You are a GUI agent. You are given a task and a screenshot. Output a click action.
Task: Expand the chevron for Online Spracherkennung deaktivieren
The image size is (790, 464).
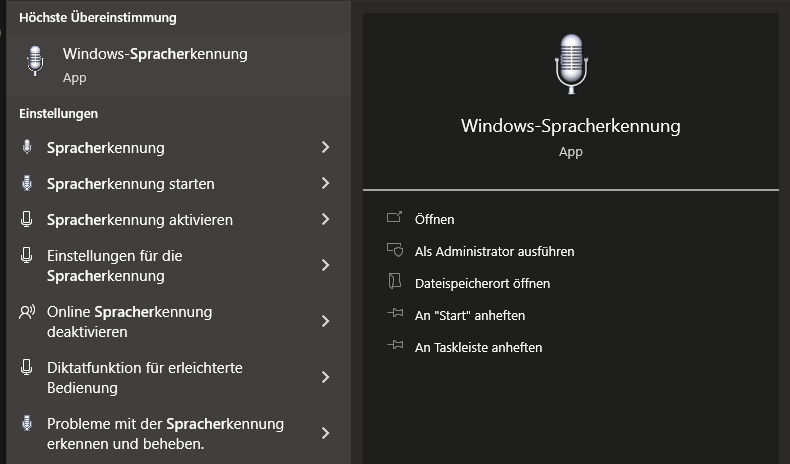[325, 321]
